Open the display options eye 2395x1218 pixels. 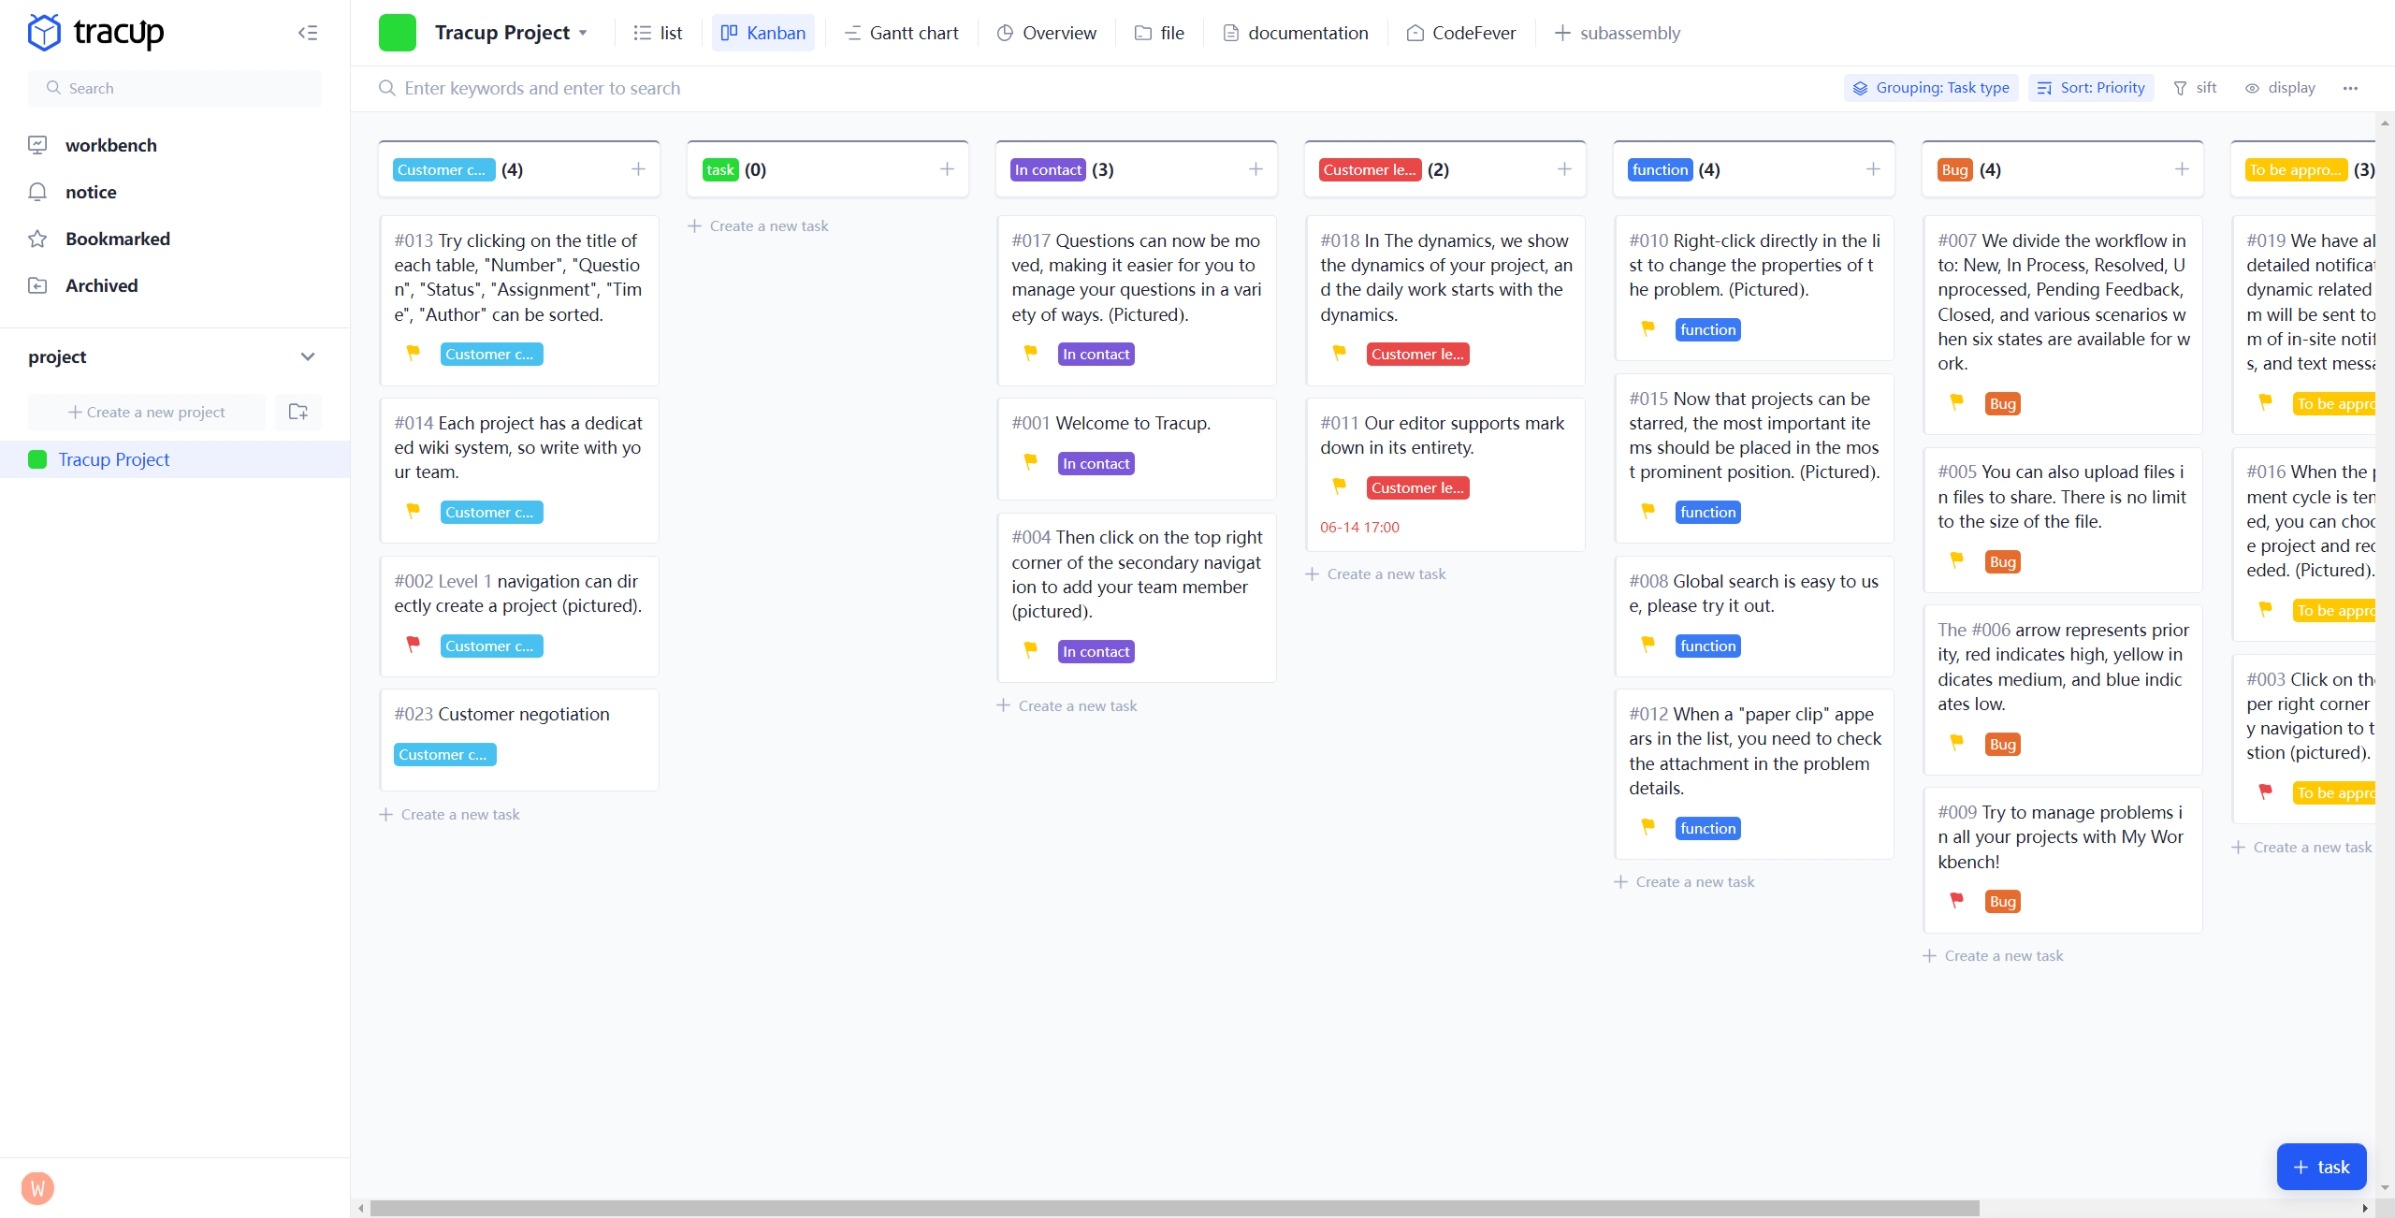pos(2281,88)
